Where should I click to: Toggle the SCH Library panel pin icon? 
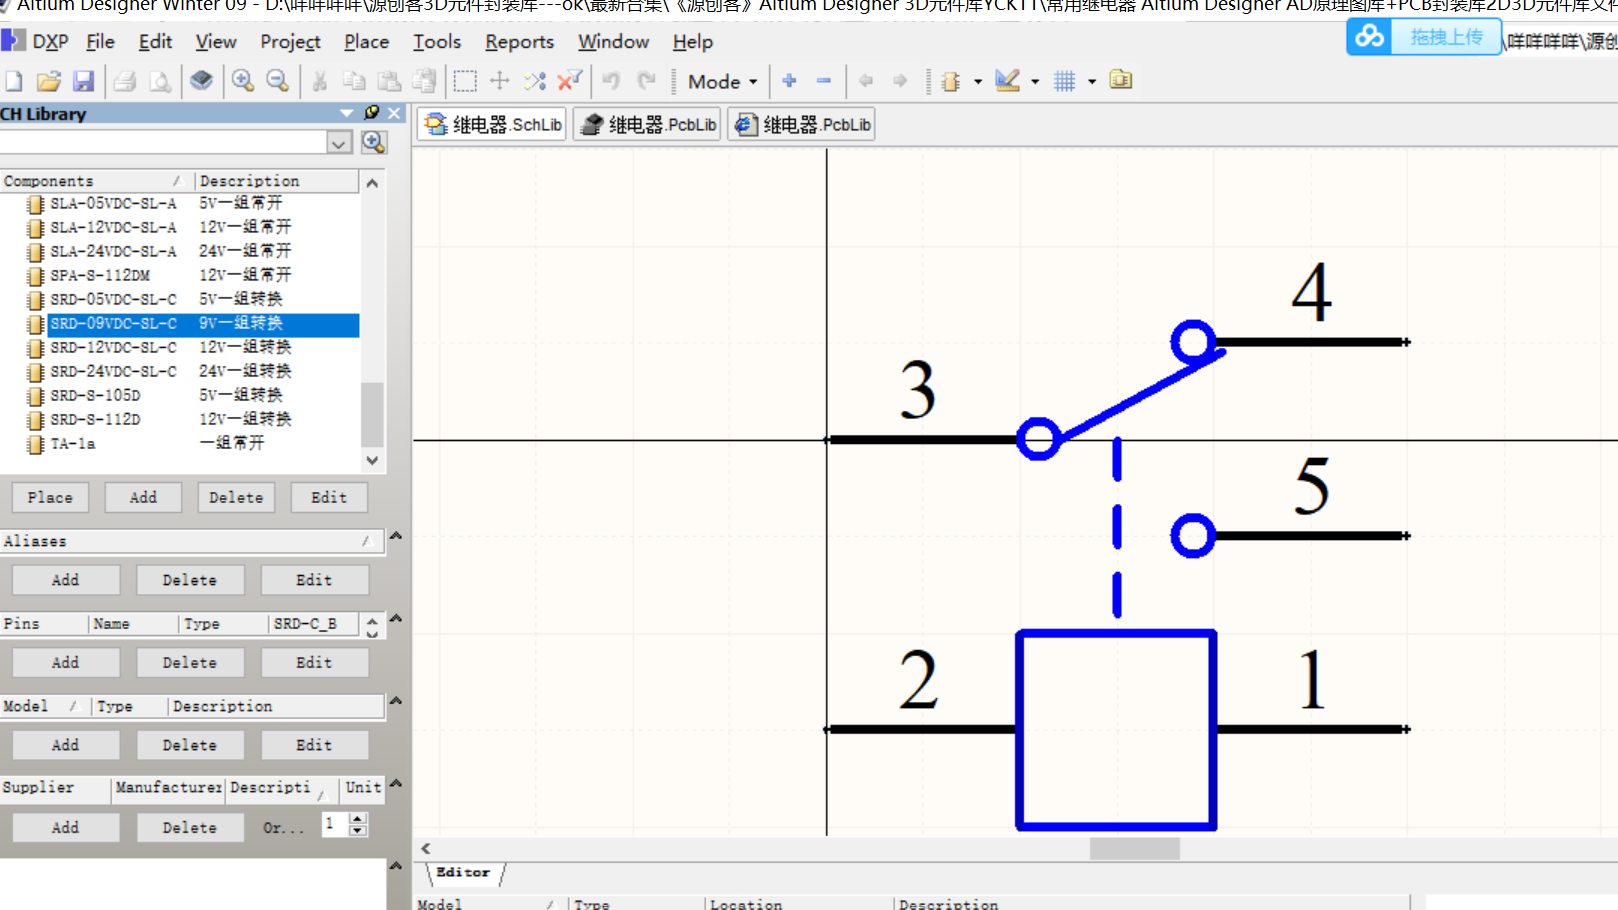pyautogui.click(x=372, y=112)
